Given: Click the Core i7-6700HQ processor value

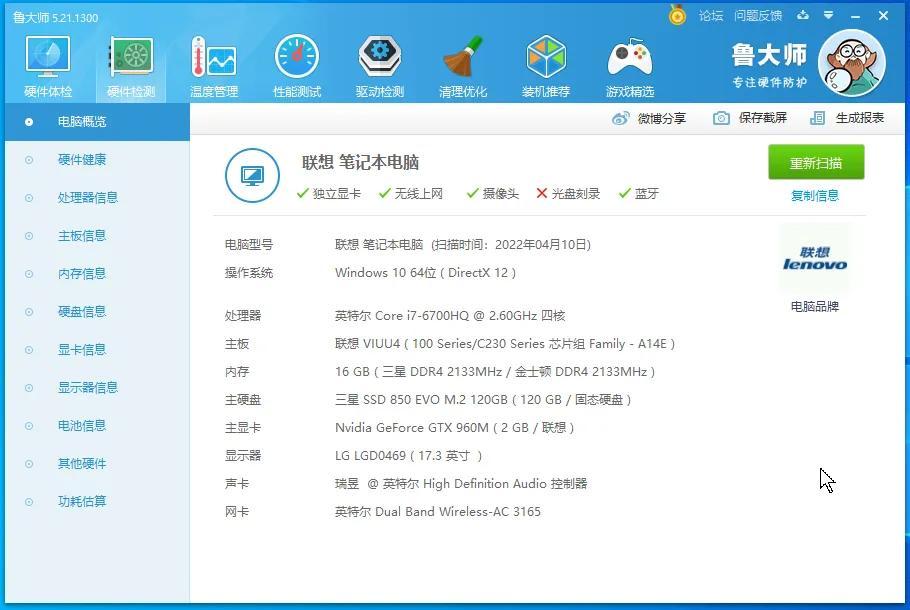Looking at the screenshot, I should click(450, 316).
